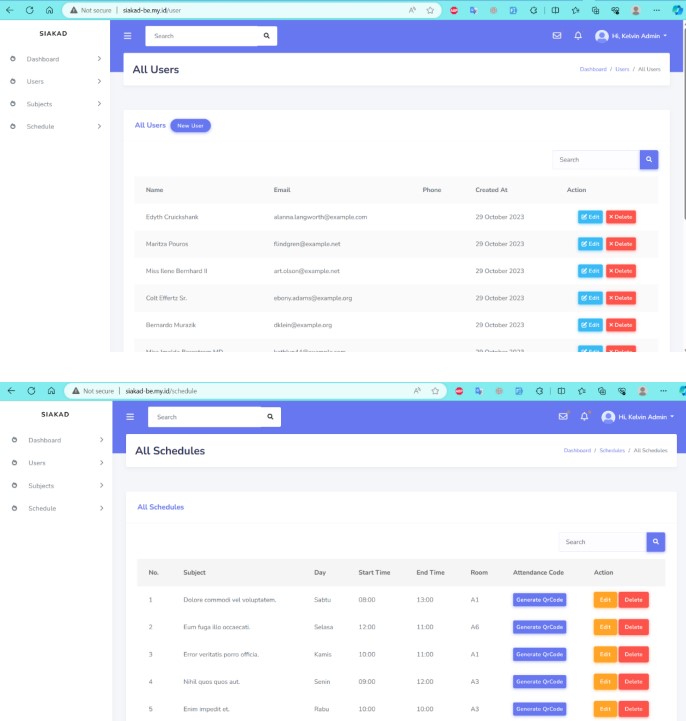Open mail envelope icon on All Schedules page

click(563, 417)
